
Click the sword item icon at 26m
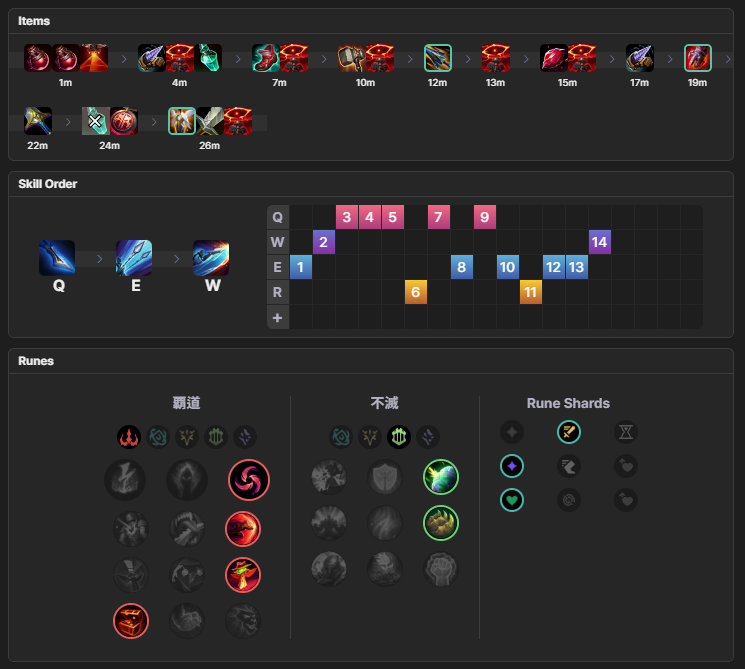click(210, 121)
